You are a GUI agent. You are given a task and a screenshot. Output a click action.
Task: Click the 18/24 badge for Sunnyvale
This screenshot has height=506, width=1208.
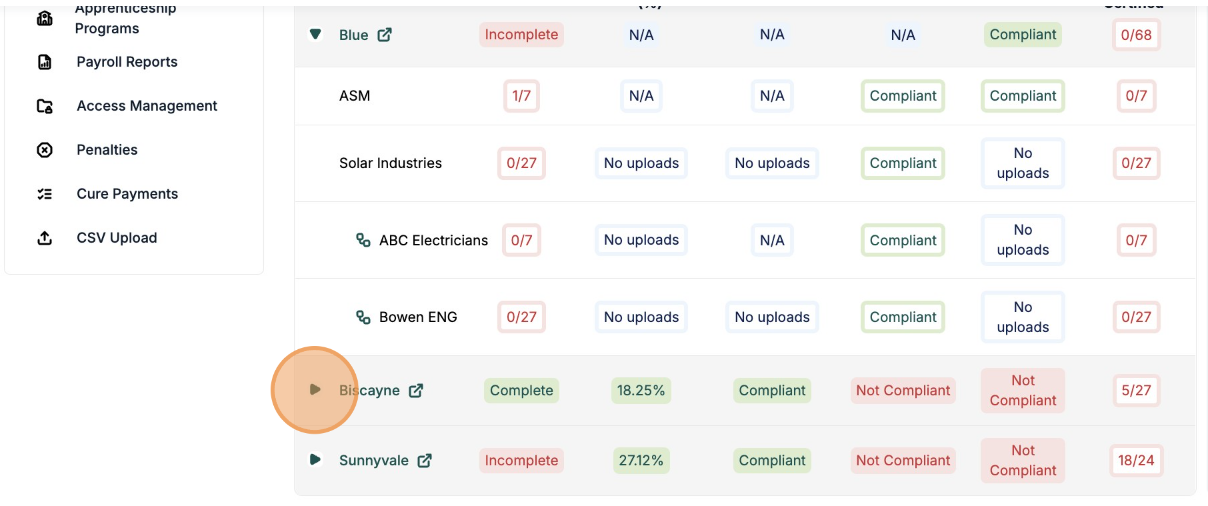[1136, 461]
